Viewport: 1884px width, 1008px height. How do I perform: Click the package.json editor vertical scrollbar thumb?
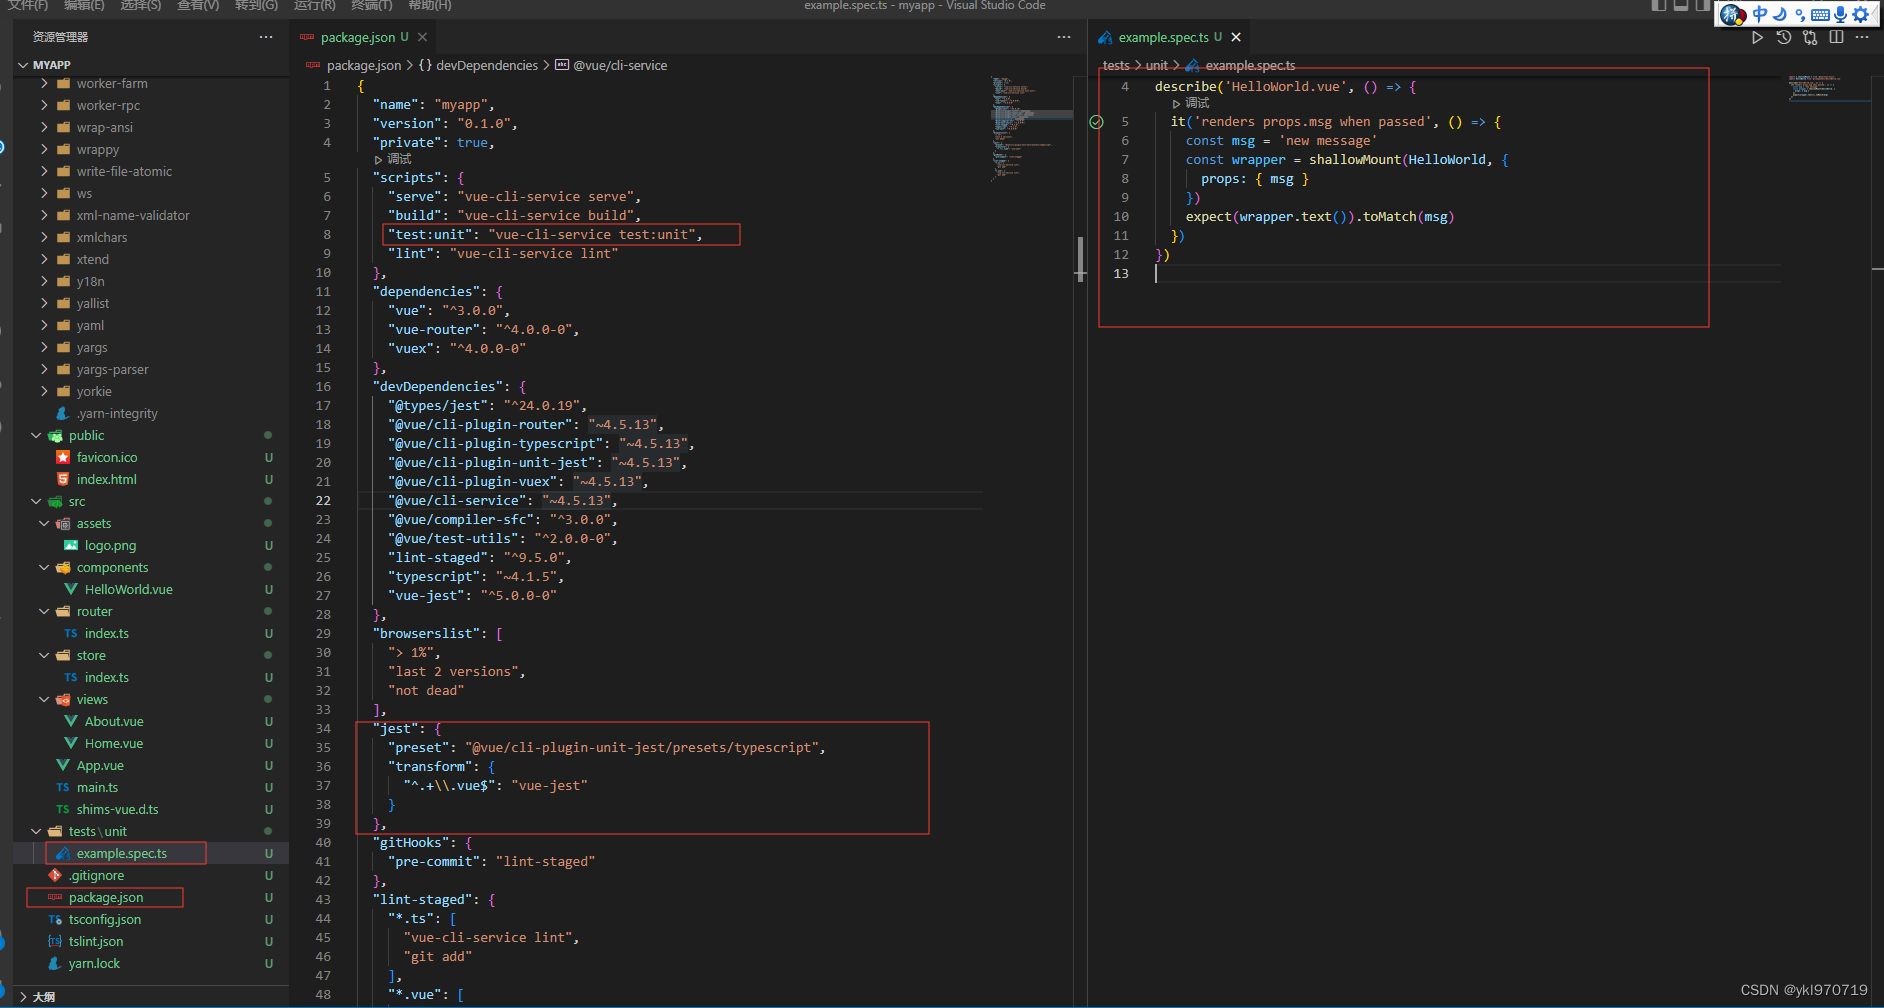1080,258
